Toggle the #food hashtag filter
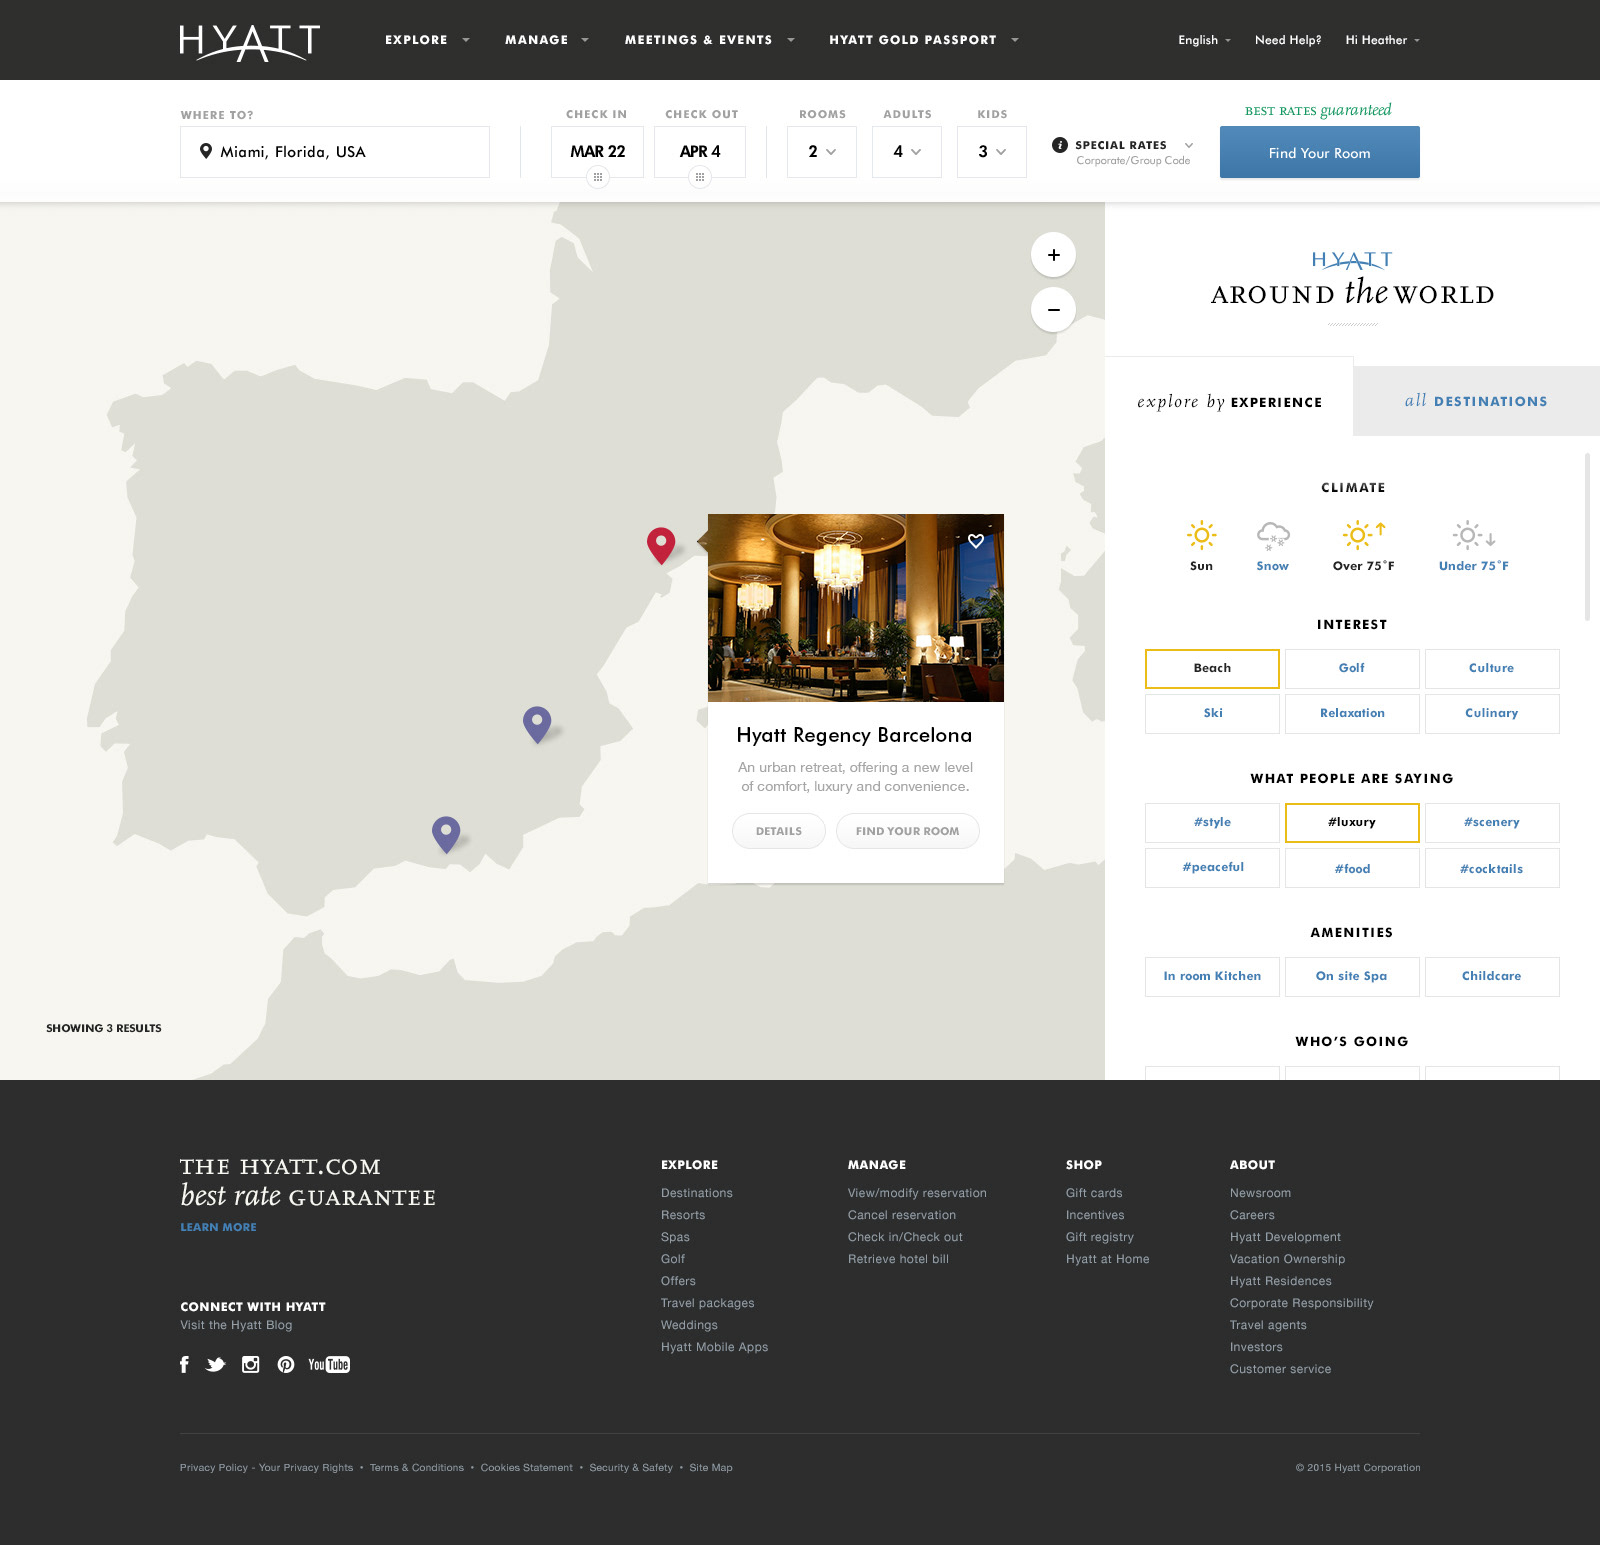 pos(1352,867)
